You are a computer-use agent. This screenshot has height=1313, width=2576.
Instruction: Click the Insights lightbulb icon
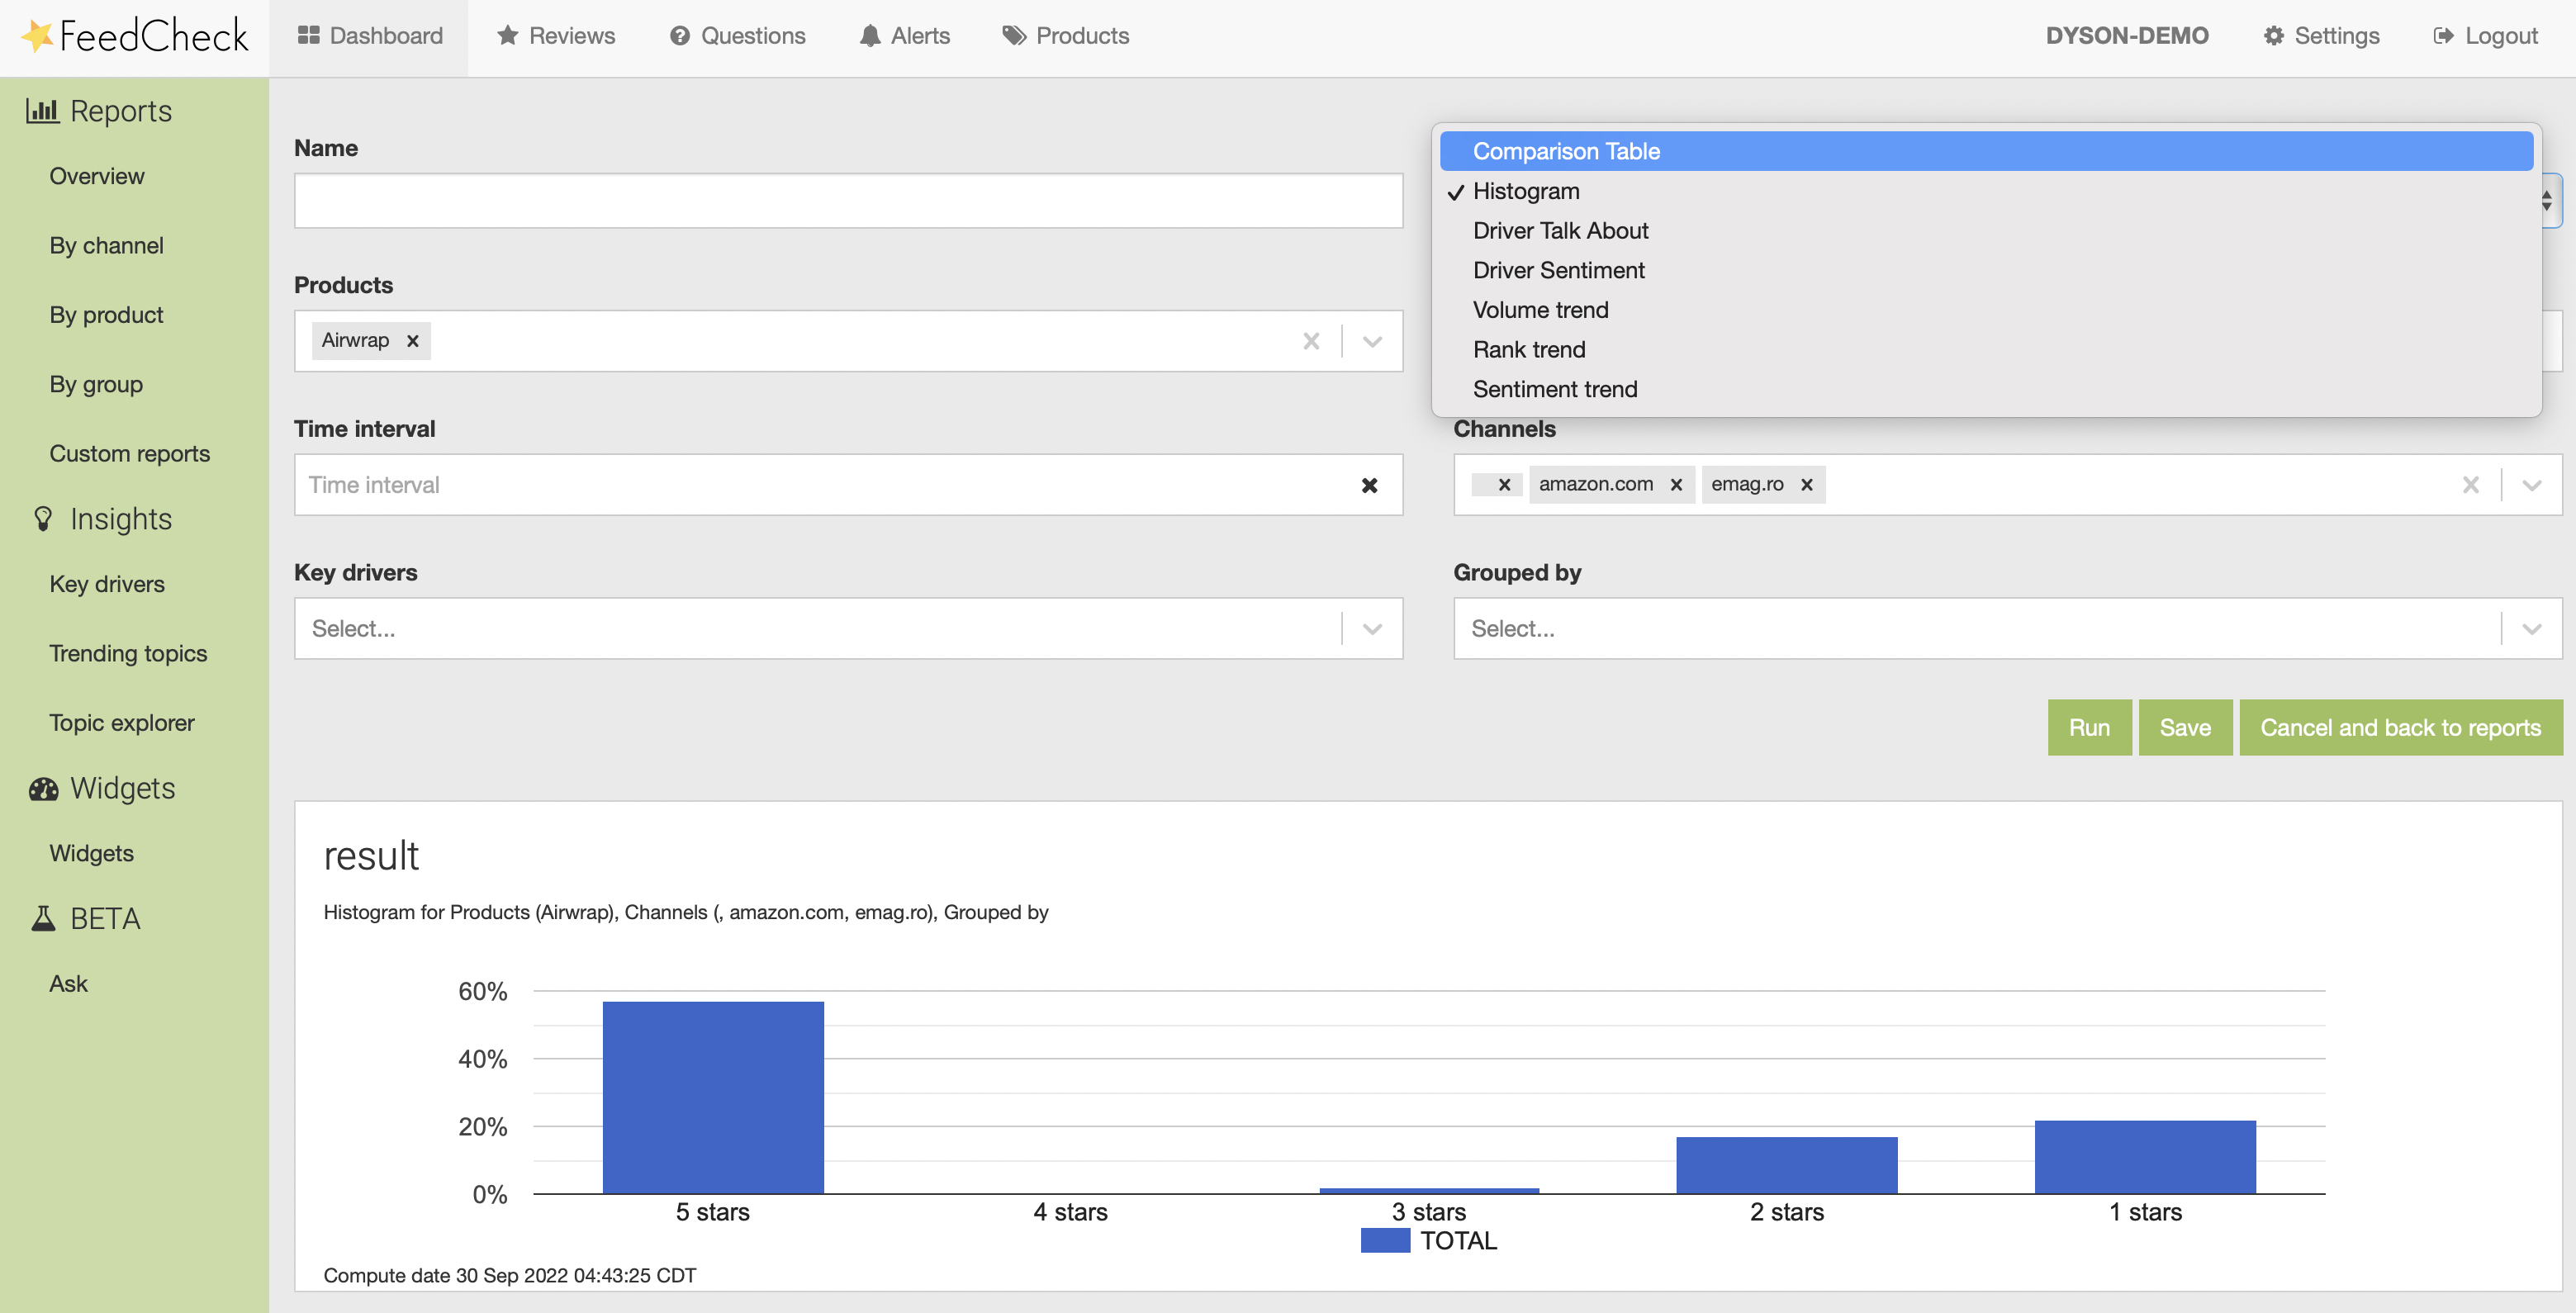point(43,518)
